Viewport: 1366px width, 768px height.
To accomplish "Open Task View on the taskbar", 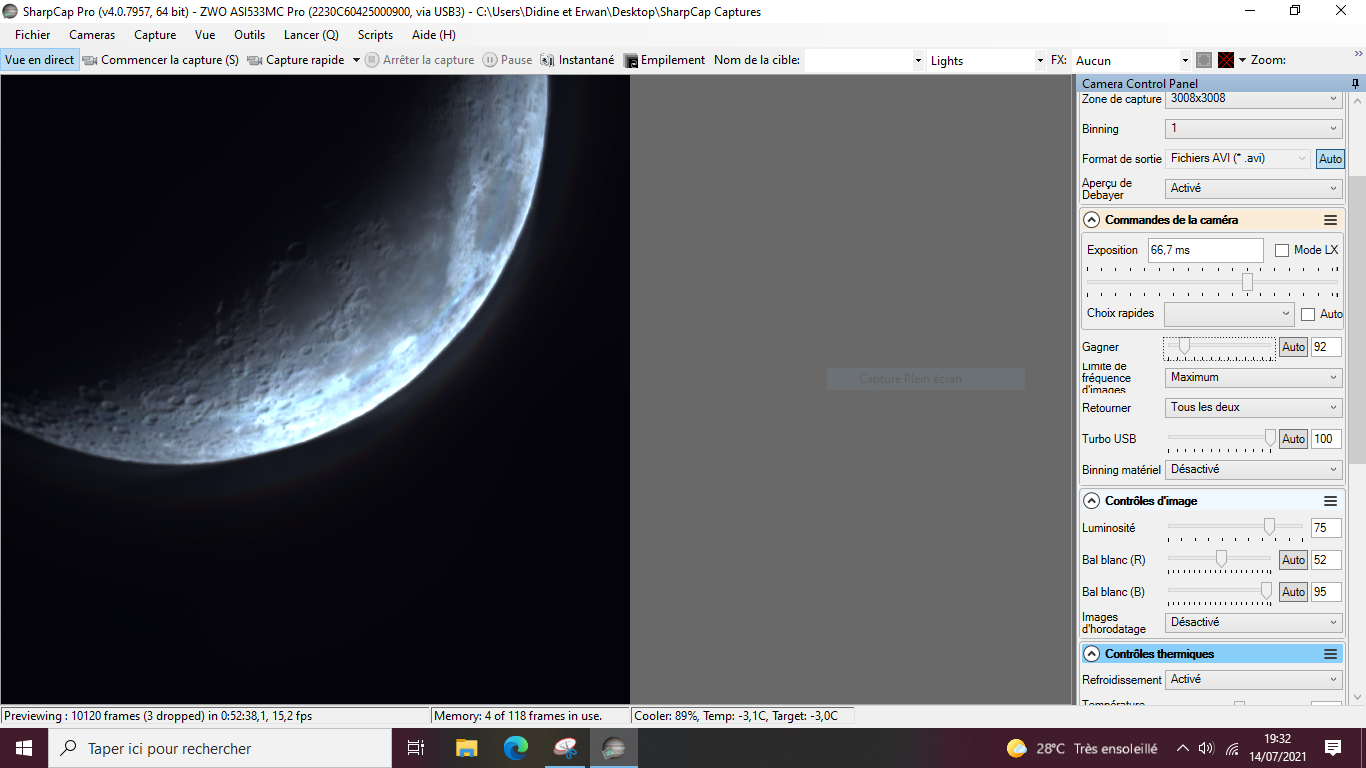I will pos(417,748).
